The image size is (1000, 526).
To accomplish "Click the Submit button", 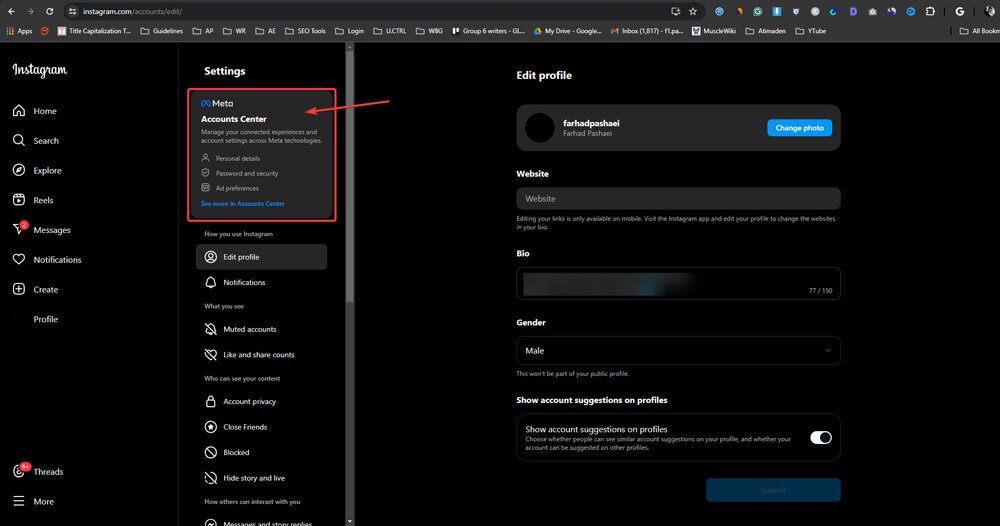I will (x=773, y=490).
